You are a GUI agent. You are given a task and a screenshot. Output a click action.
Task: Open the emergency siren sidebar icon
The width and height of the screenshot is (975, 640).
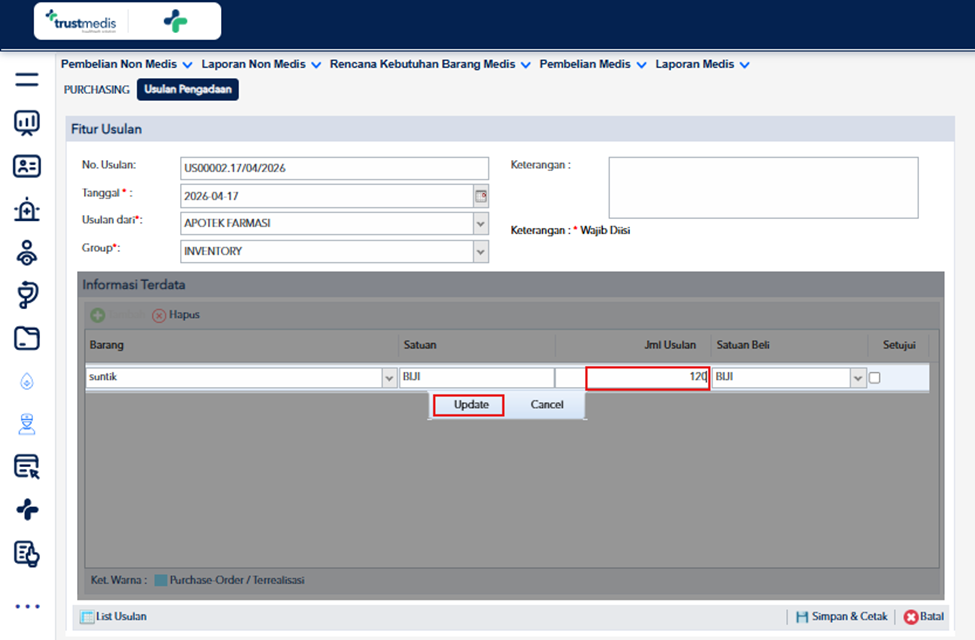pyautogui.click(x=27, y=210)
